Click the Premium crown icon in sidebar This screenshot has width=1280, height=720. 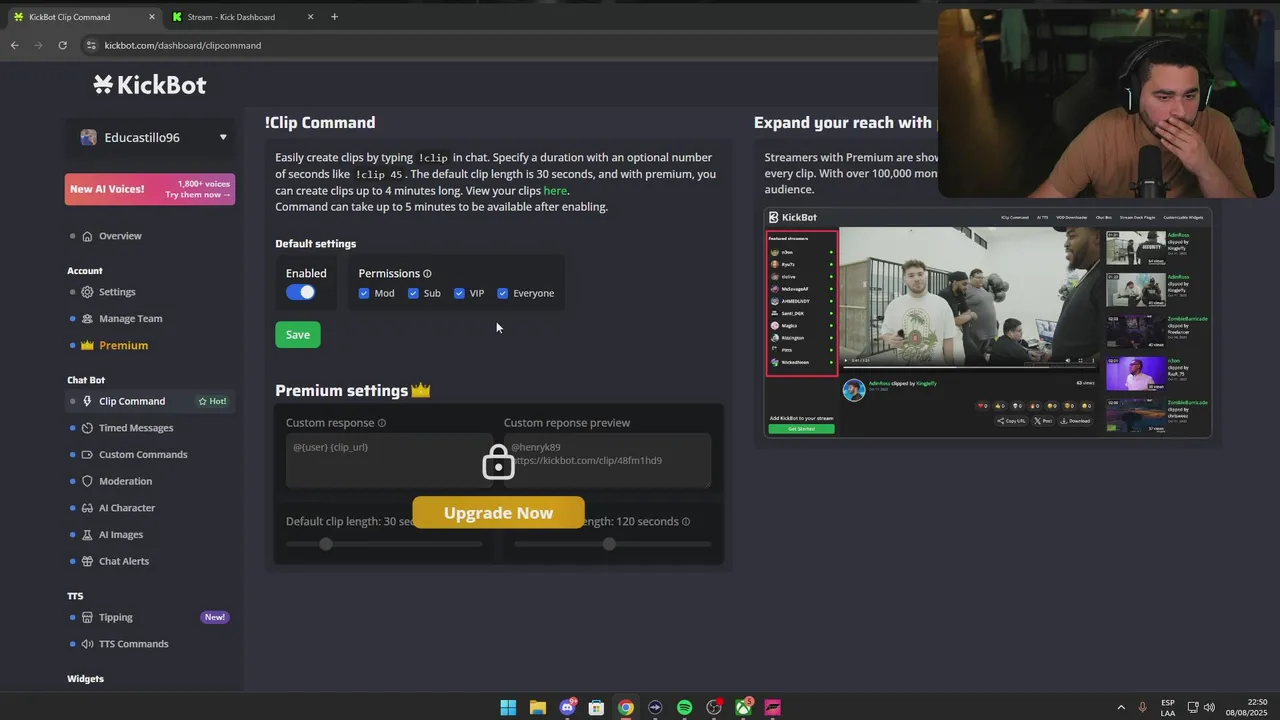pyautogui.click(x=87, y=345)
